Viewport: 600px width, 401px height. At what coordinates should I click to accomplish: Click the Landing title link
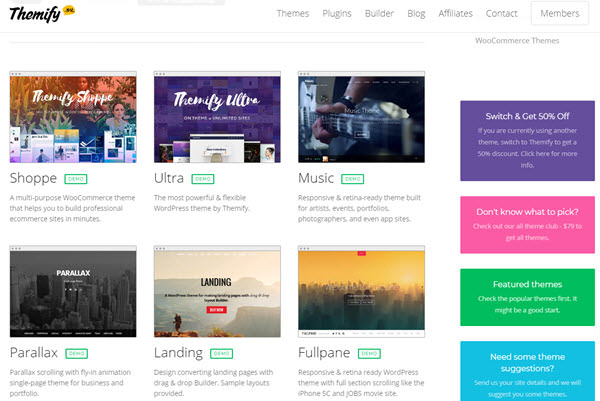click(178, 353)
